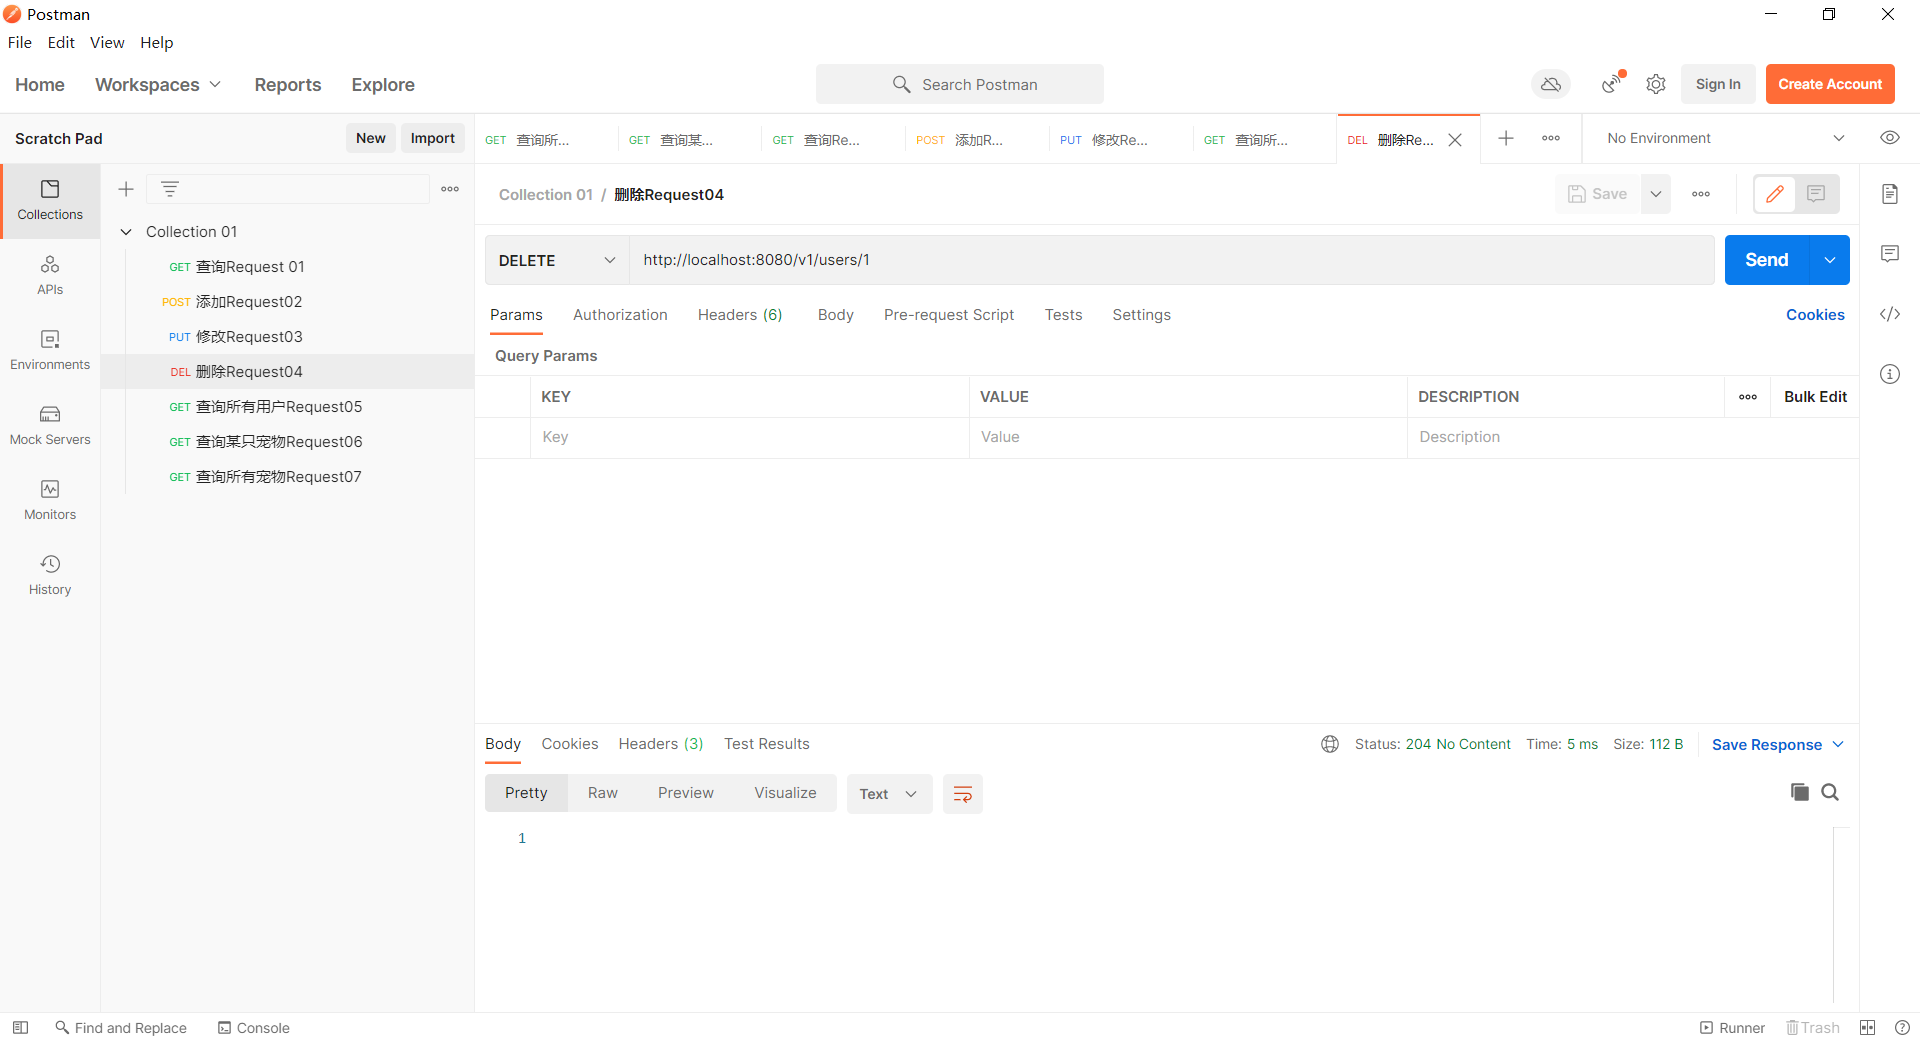The image size is (1920, 1042).
Task: Open the request info icon
Action: pos(1890,374)
